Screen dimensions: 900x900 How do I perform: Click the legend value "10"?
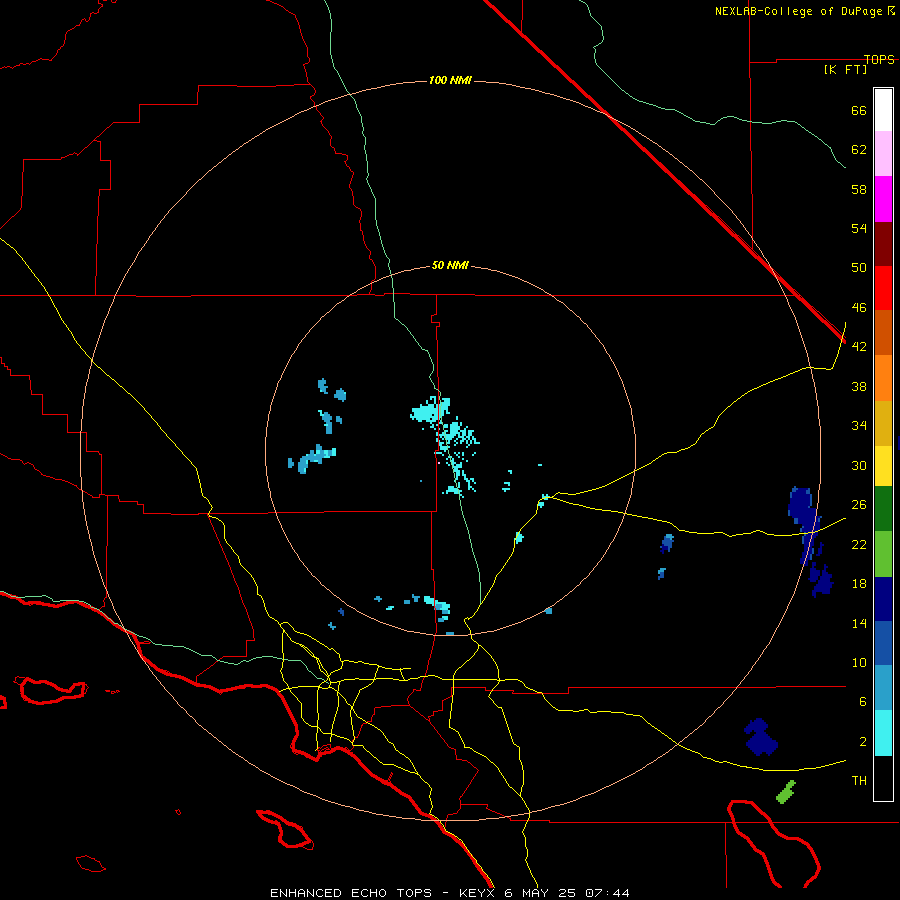(859, 663)
